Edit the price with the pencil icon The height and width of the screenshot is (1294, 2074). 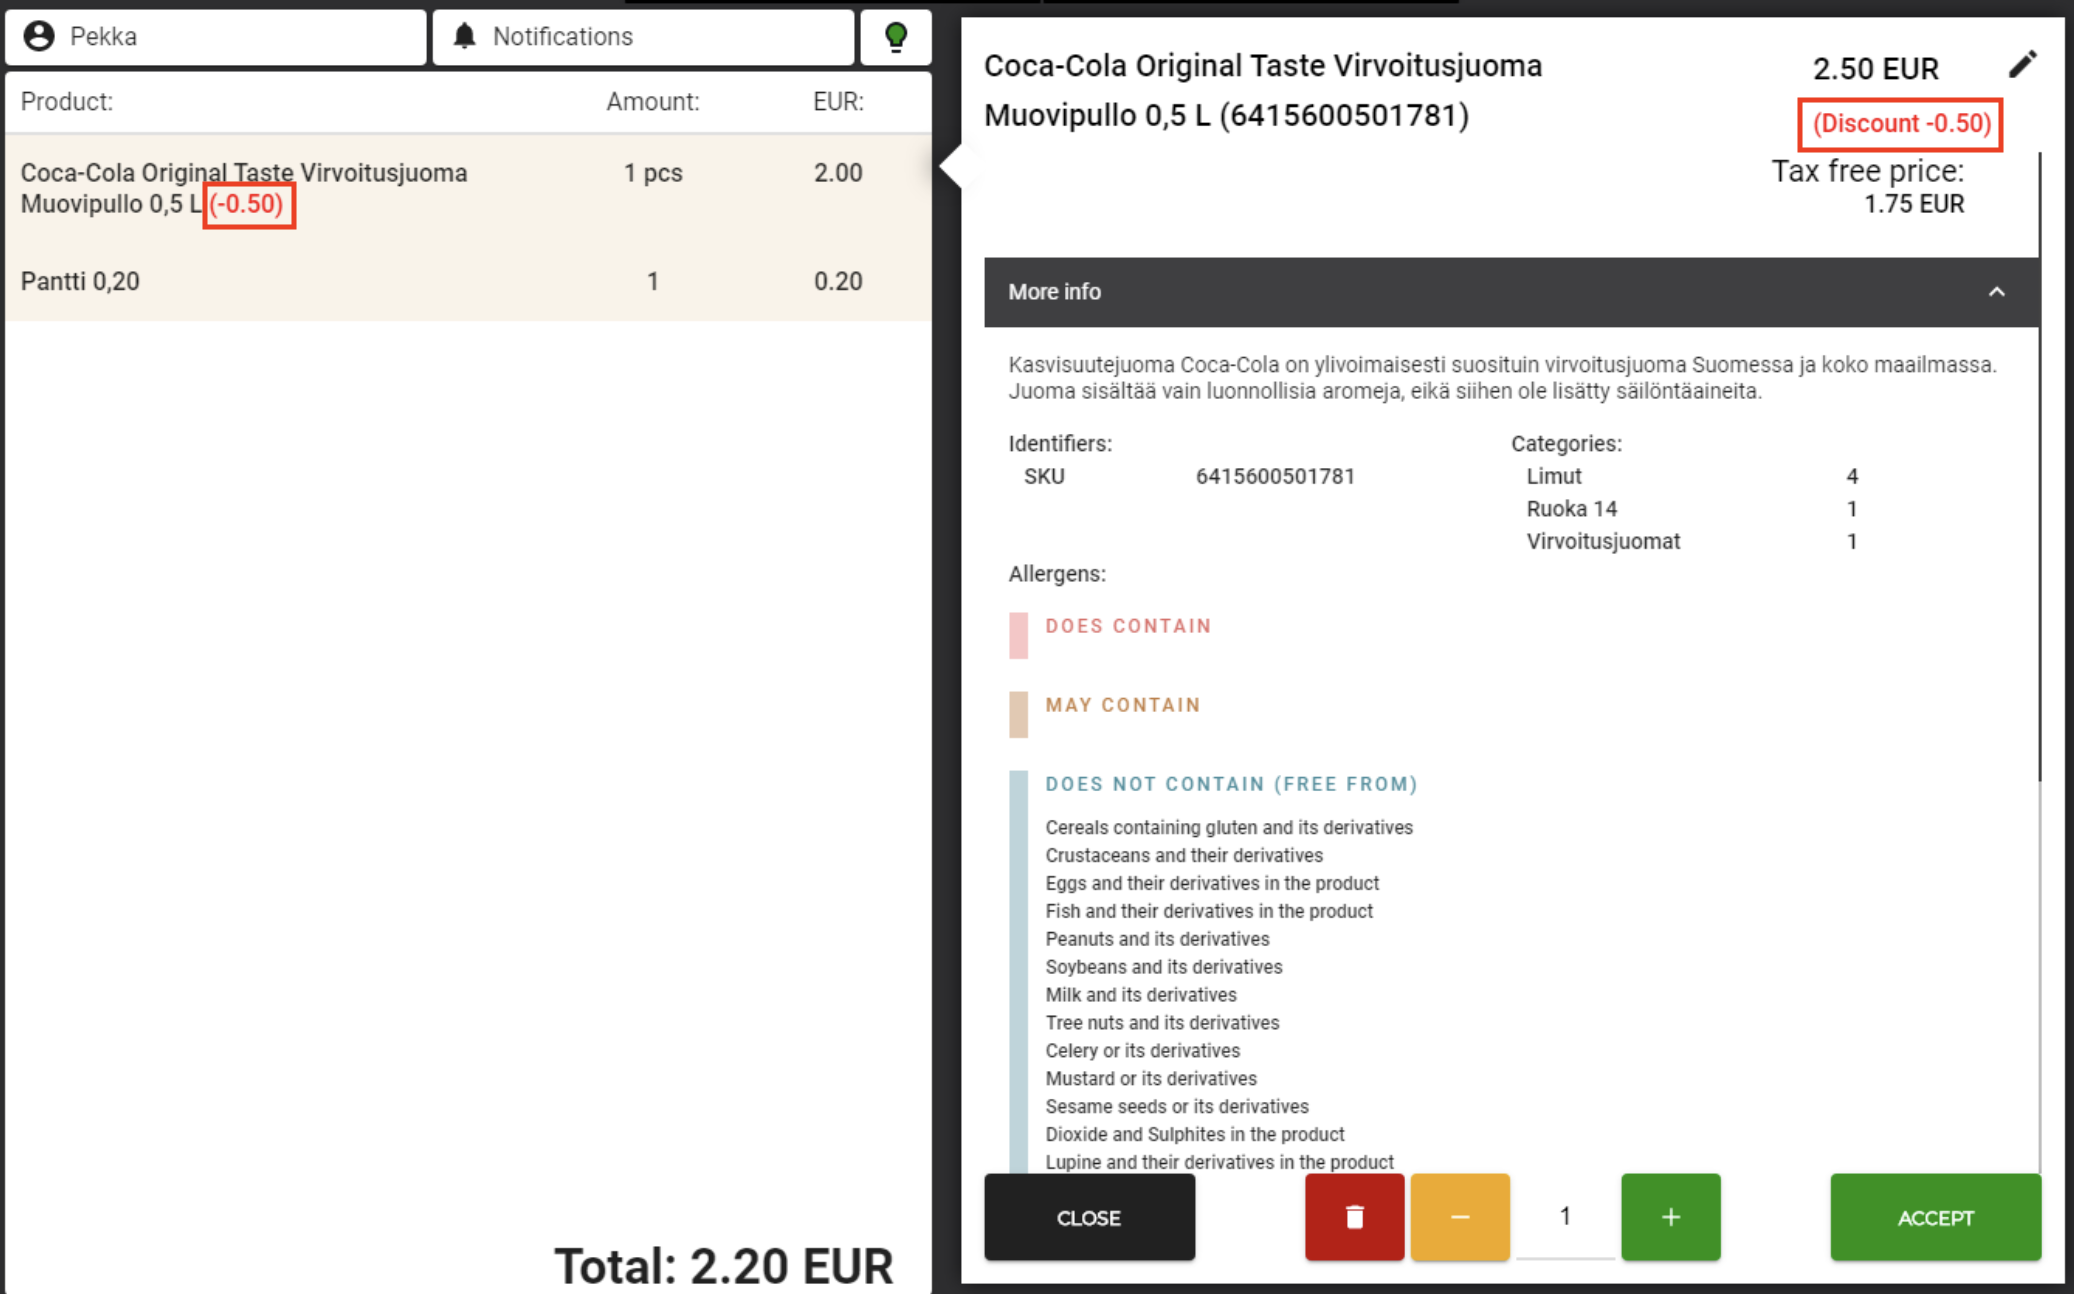pos(2023,64)
